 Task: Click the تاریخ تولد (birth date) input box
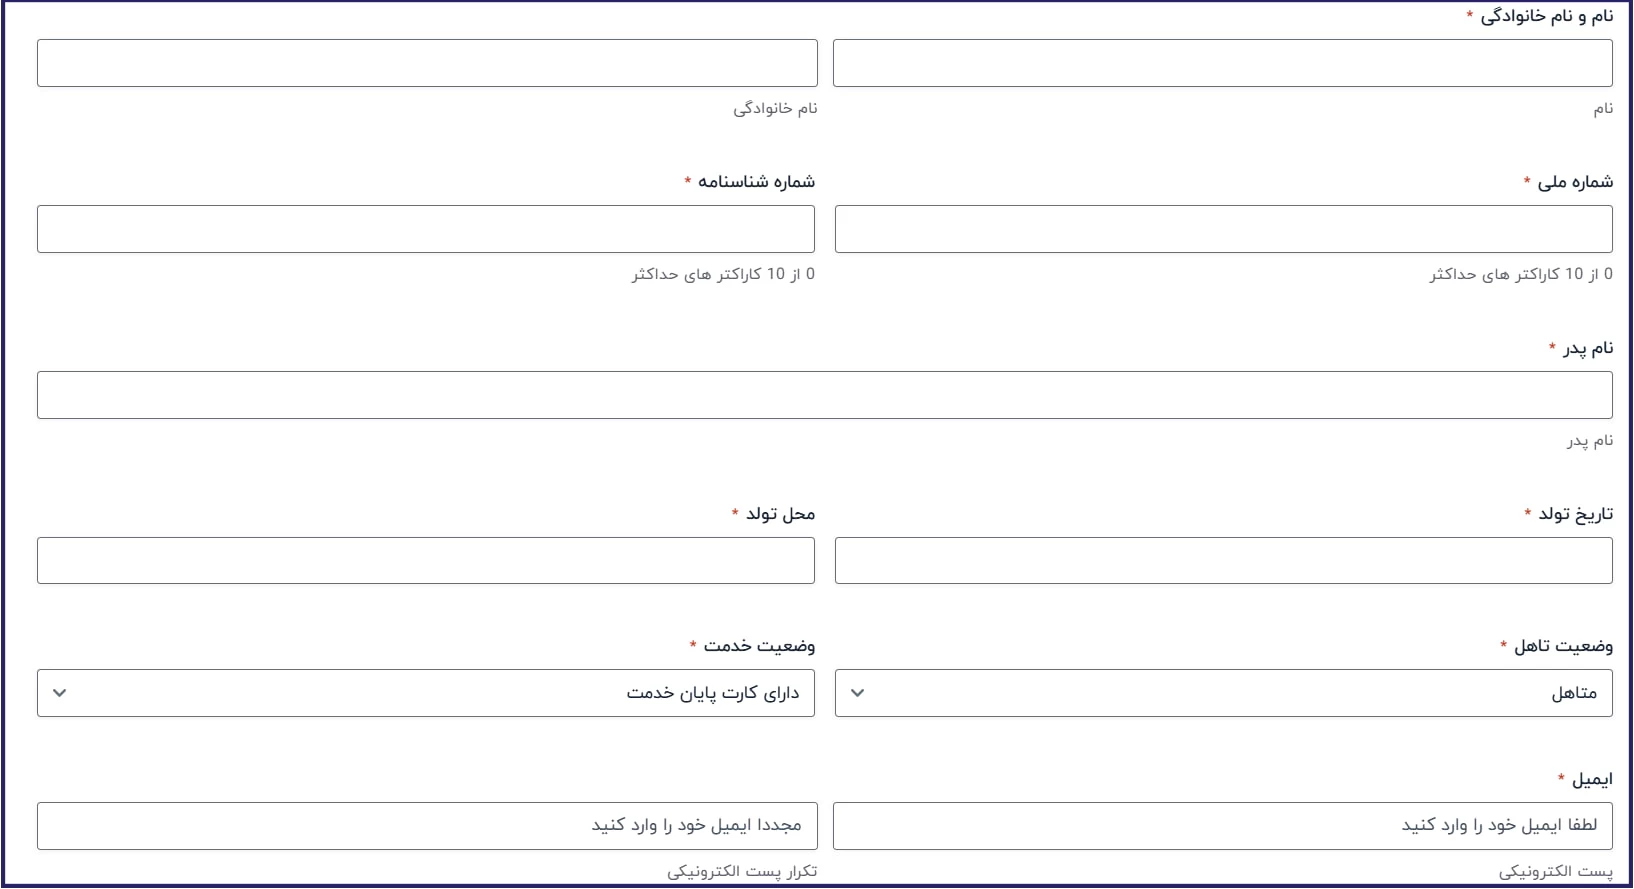pos(1223,560)
